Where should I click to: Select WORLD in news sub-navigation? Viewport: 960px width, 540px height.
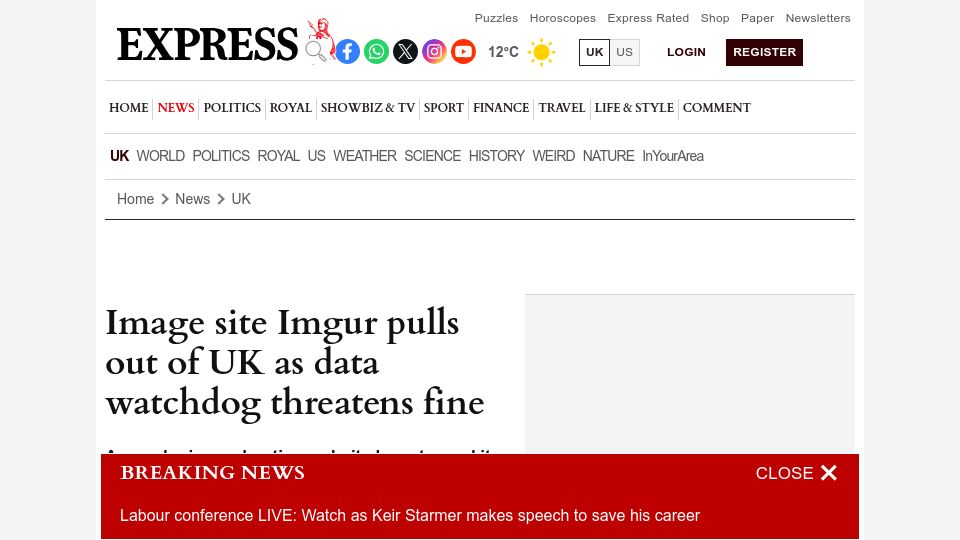click(160, 156)
